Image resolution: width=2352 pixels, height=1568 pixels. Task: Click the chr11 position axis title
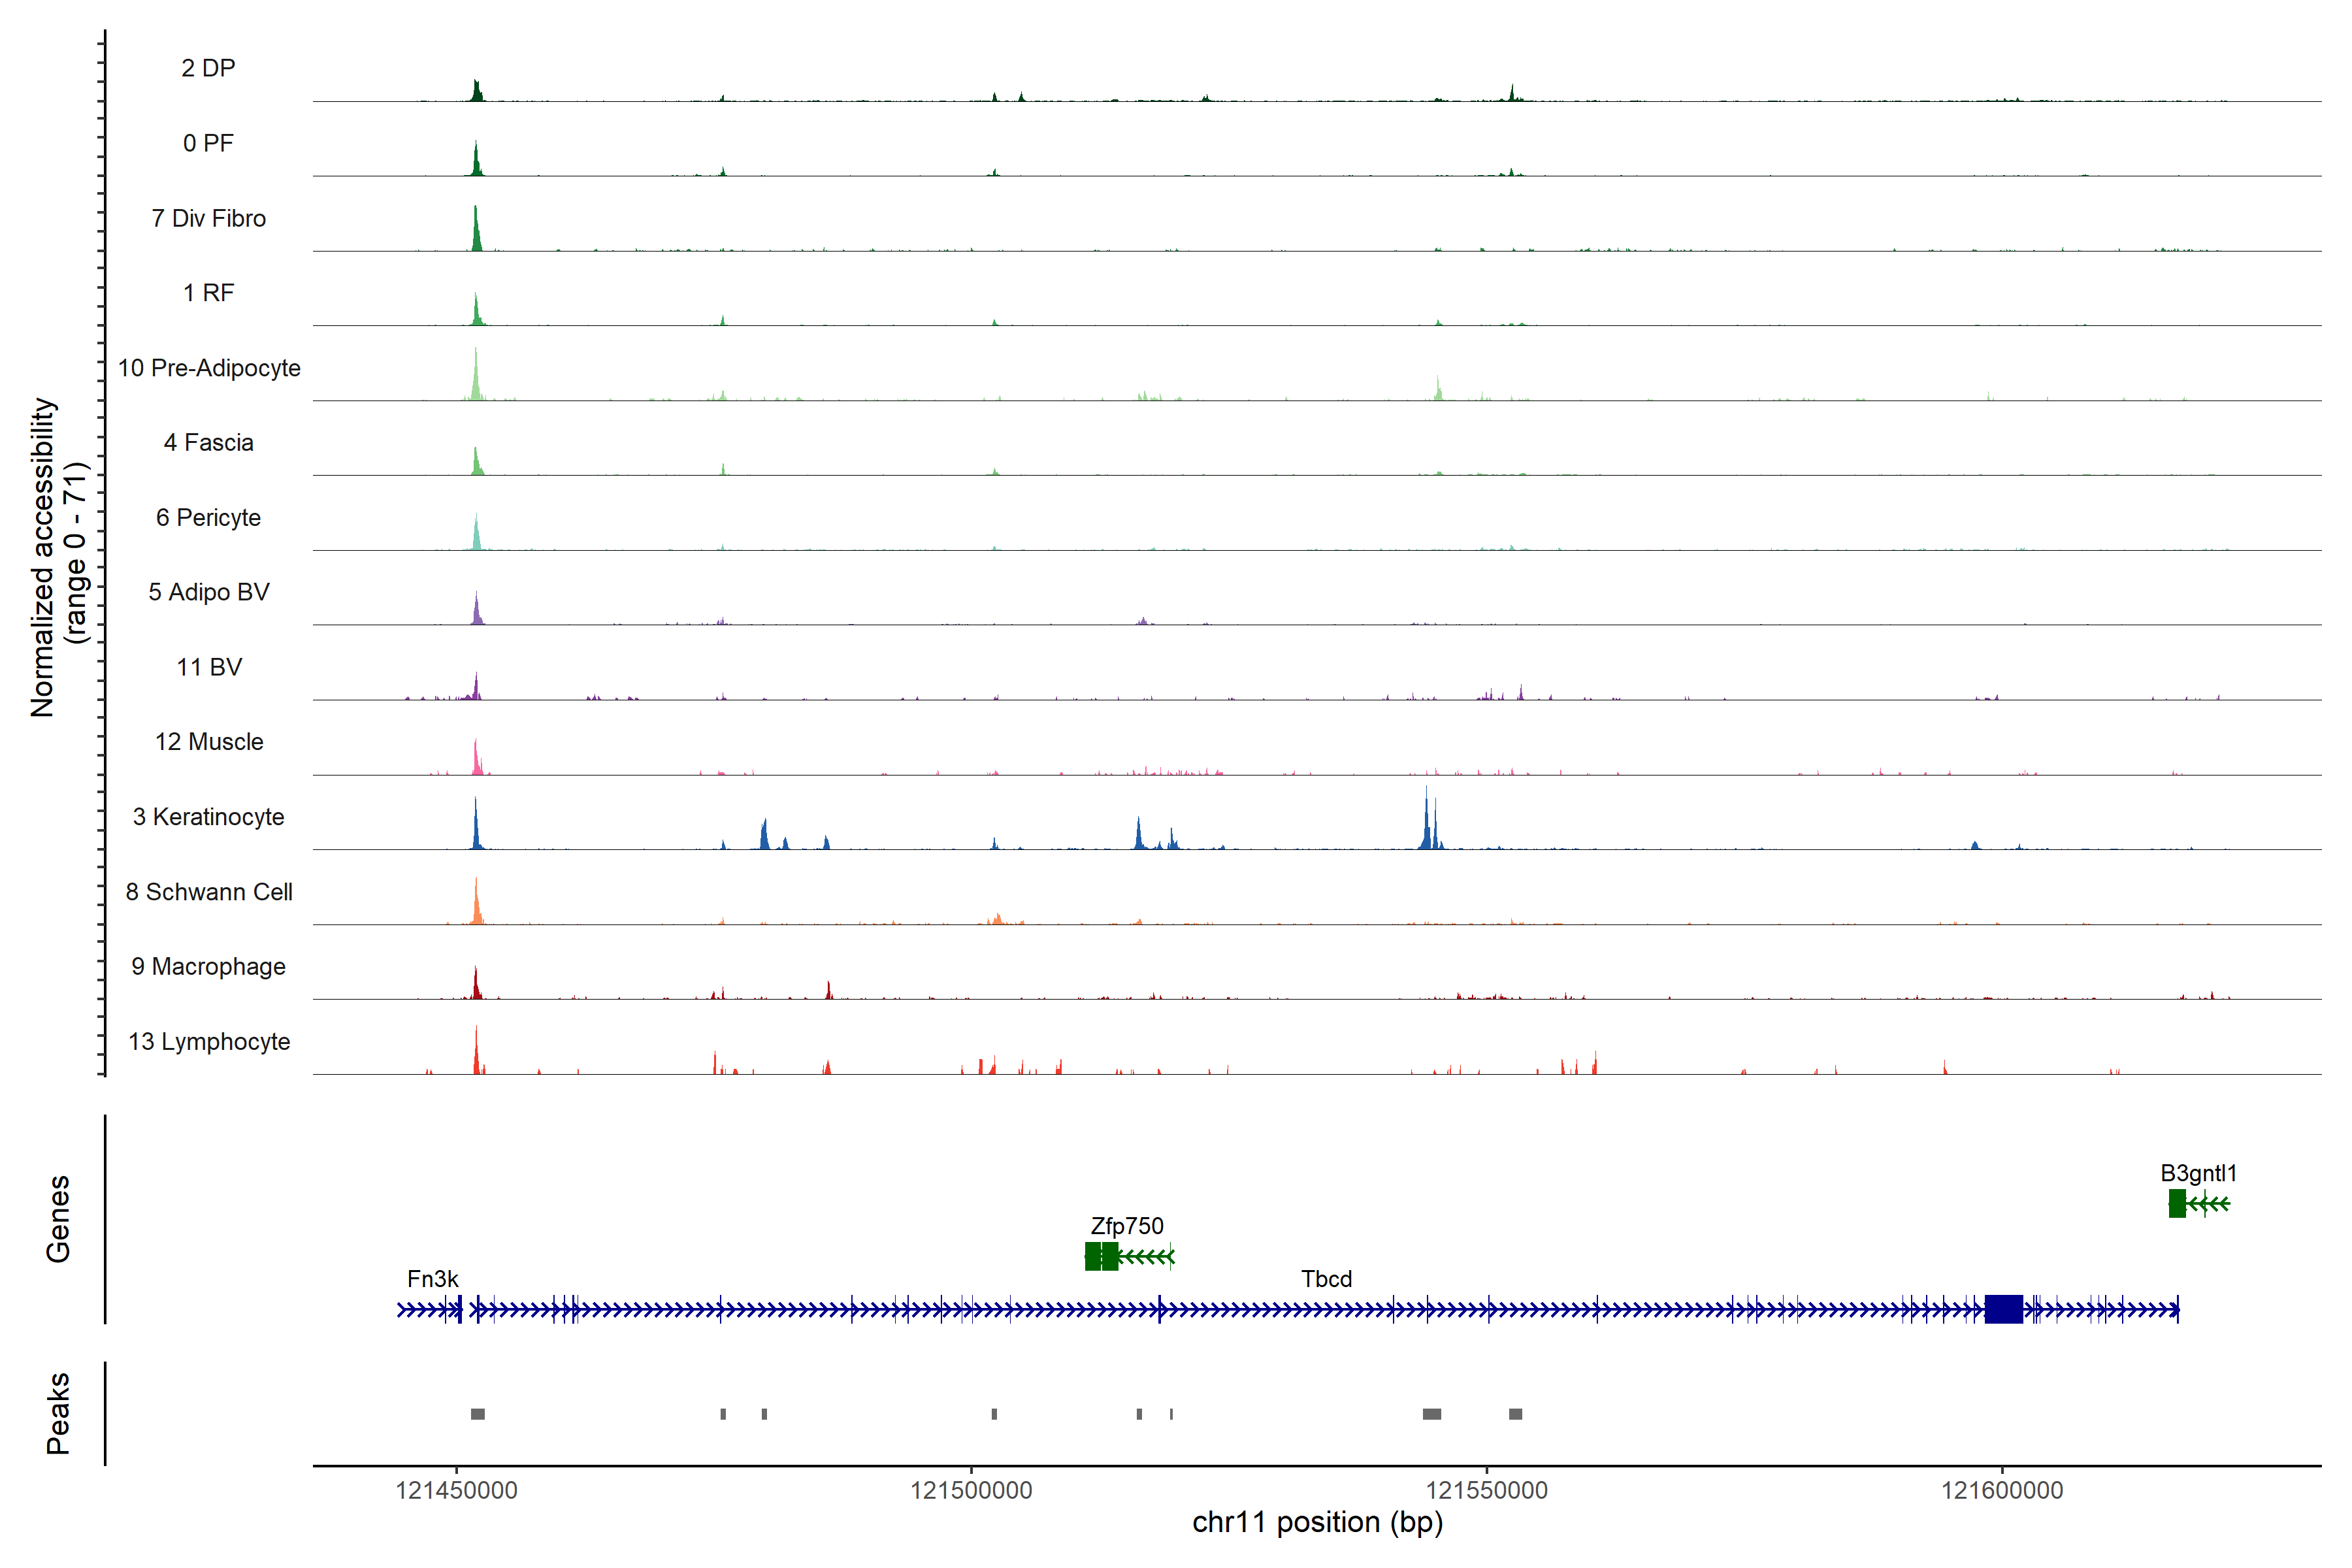point(1317,1522)
